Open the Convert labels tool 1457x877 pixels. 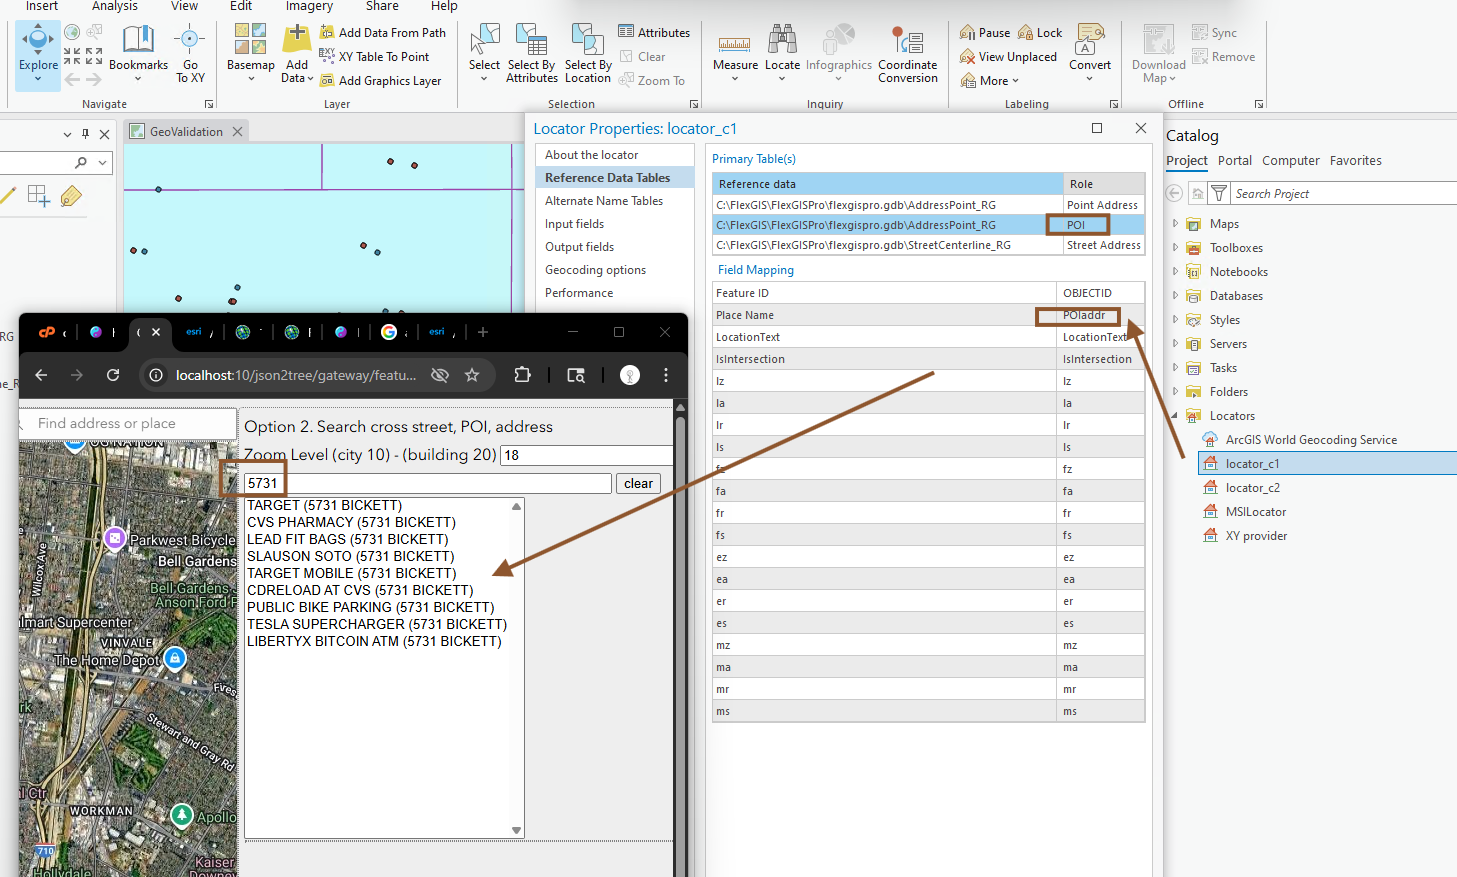pos(1089,52)
